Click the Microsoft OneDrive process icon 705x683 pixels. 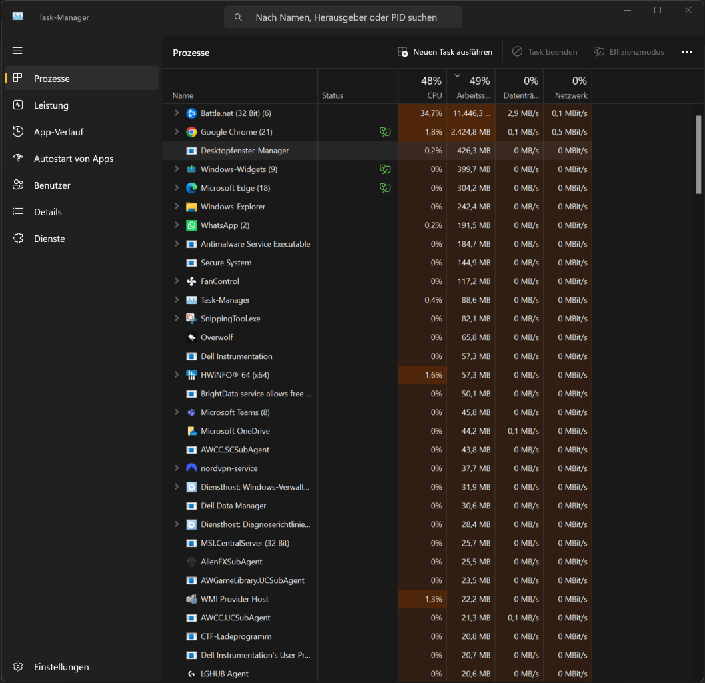192,431
